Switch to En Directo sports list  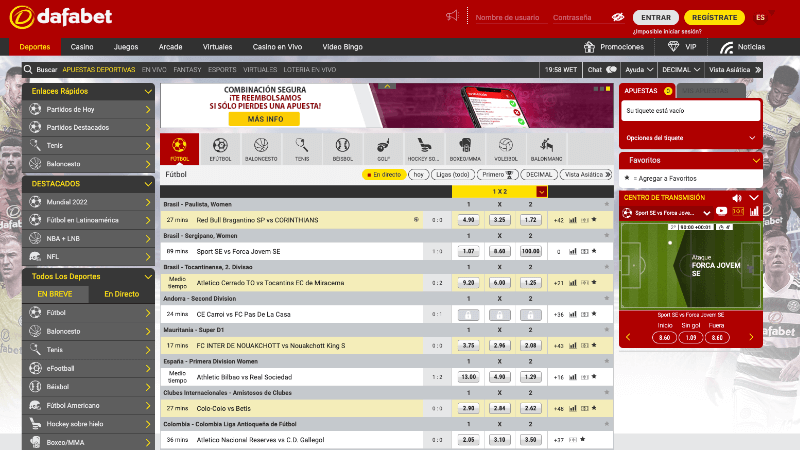click(x=121, y=294)
